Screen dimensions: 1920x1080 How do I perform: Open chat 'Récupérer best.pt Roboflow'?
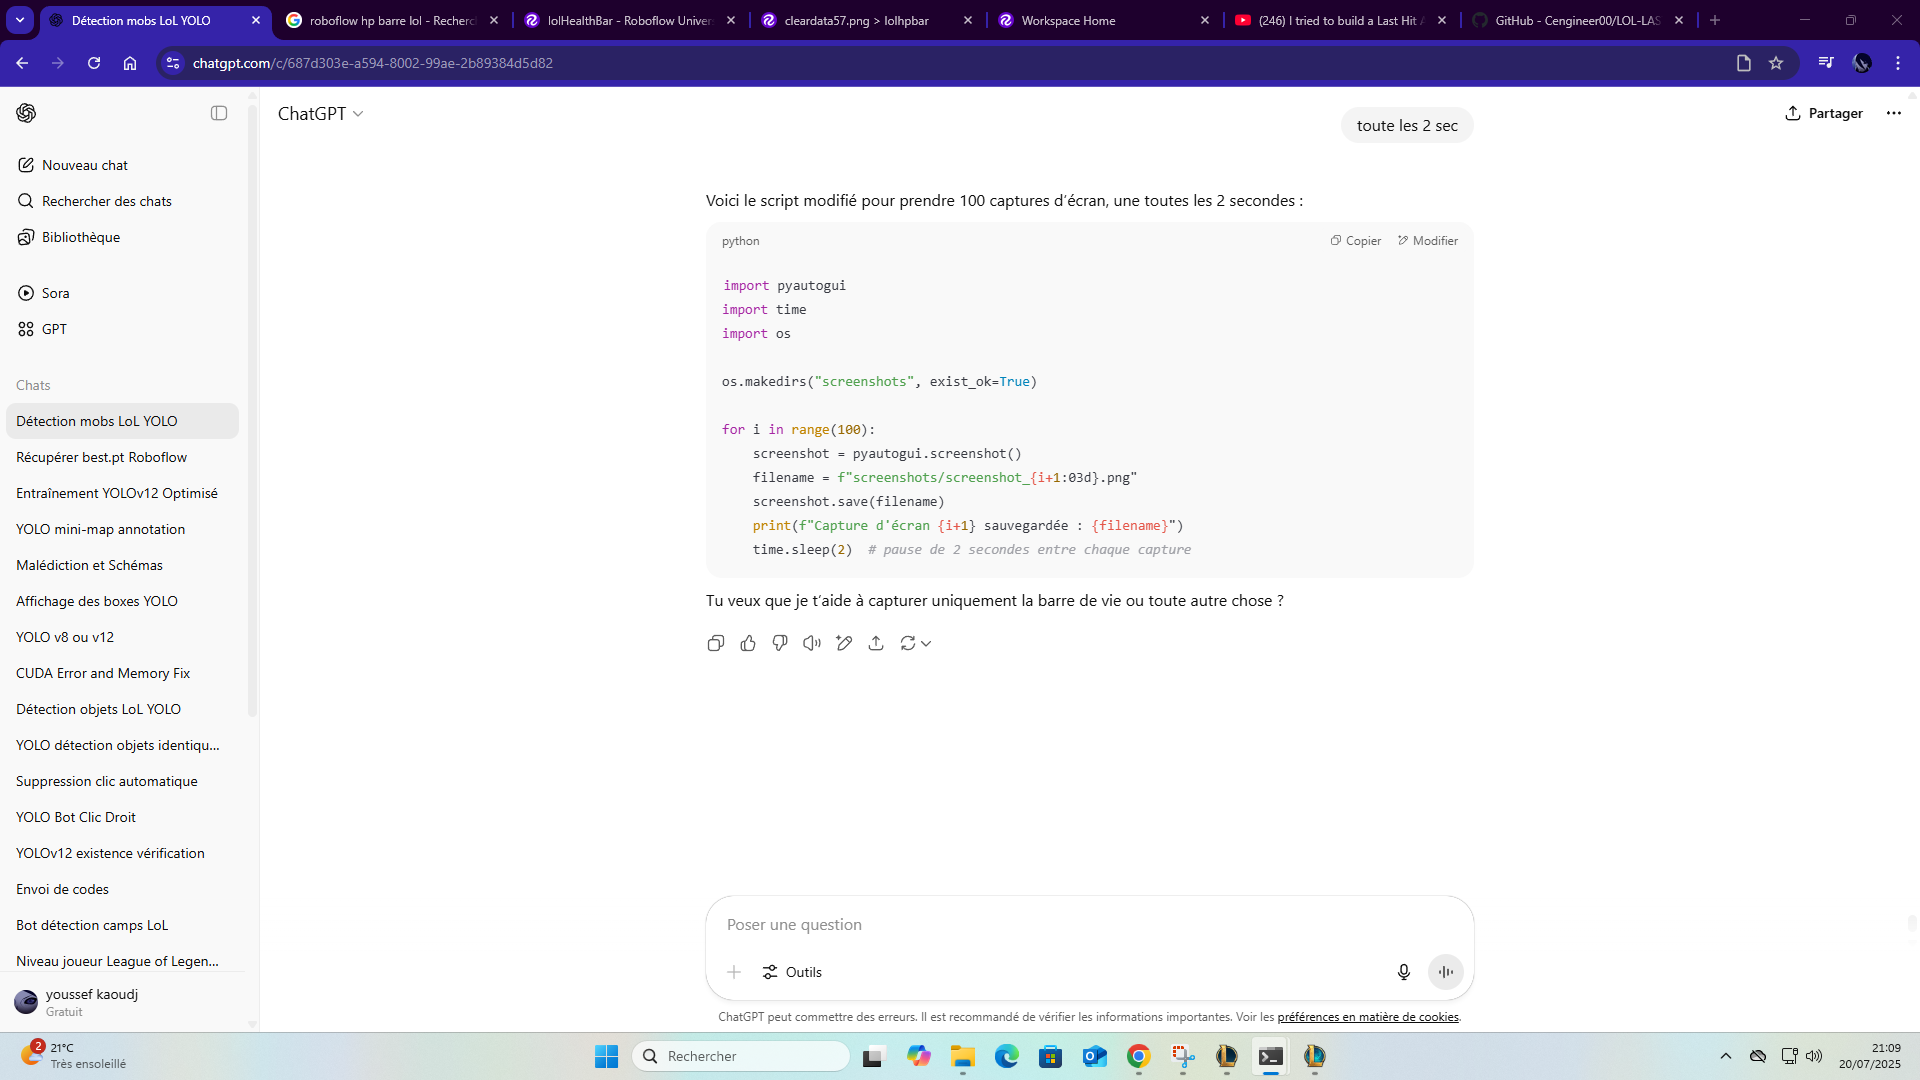point(123,457)
